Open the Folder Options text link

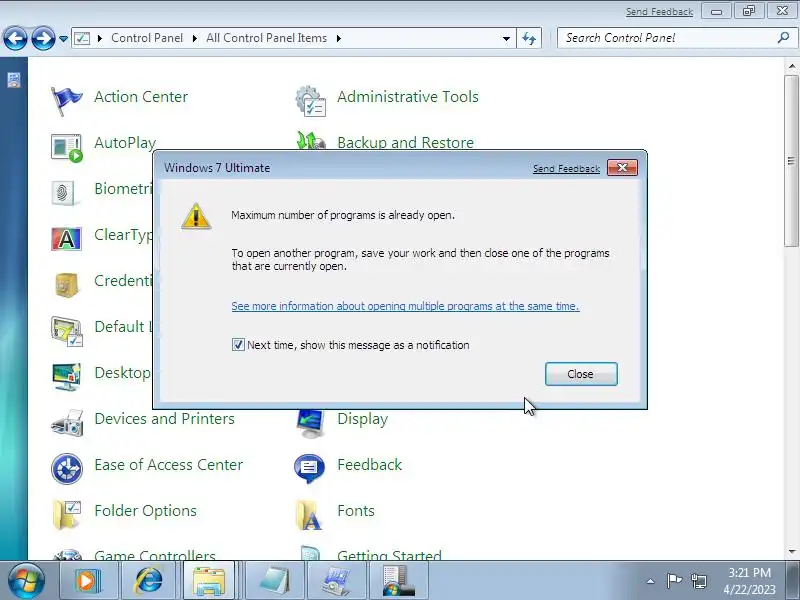tap(145, 511)
